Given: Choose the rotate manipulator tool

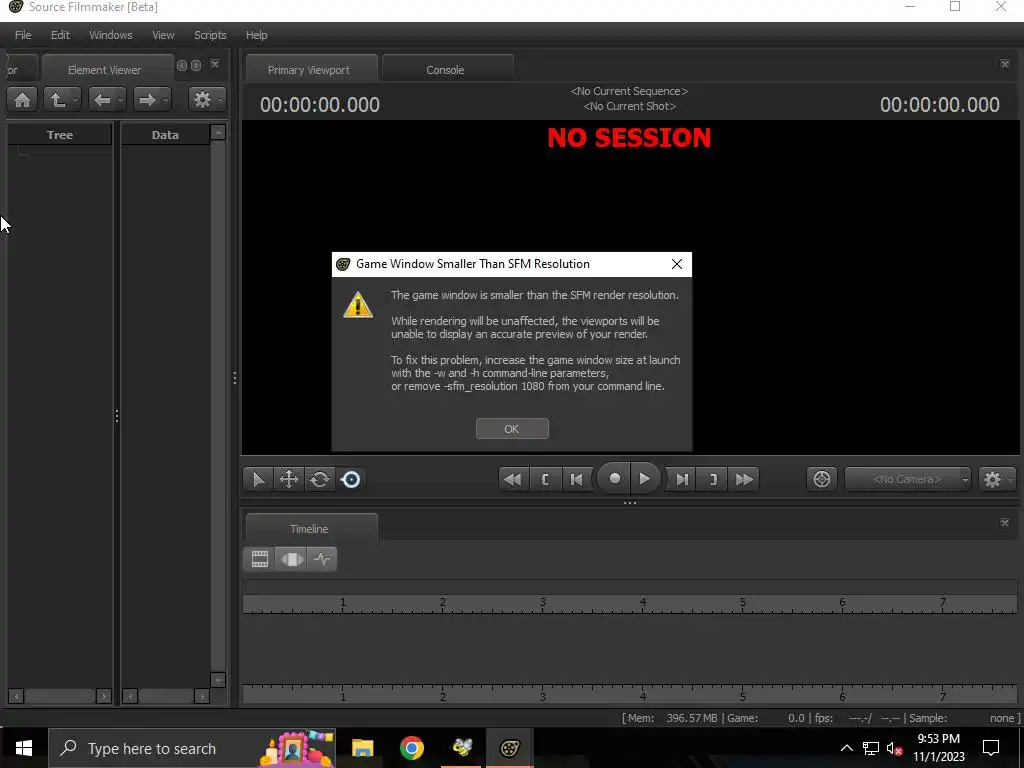Looking at the screenshot, I should click(319, 480).
